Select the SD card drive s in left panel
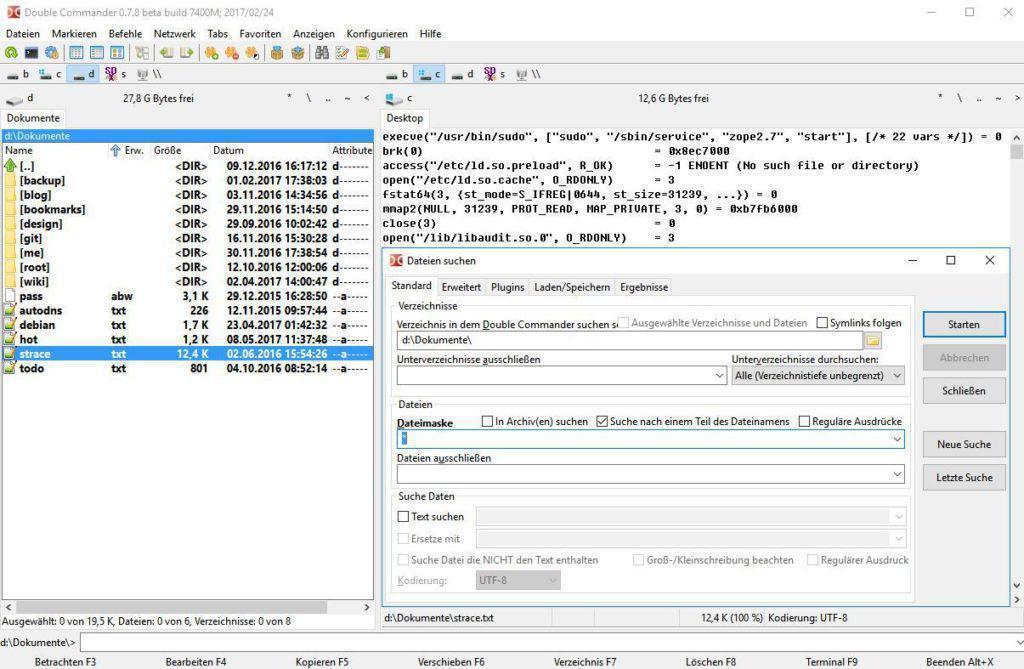The height and width of the screenshot is (669, 1024). point(115,74)
